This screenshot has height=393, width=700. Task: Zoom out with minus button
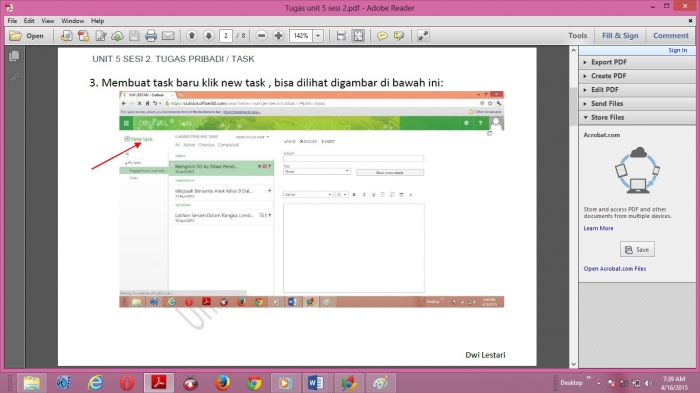click(x=262, y=36)
